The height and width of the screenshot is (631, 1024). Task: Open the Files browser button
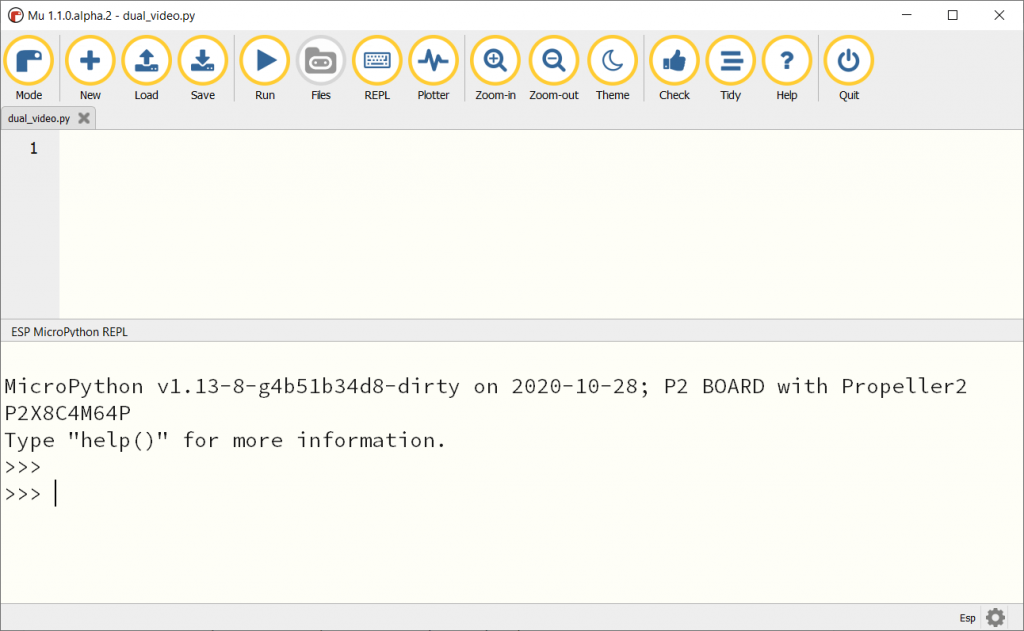320,61
